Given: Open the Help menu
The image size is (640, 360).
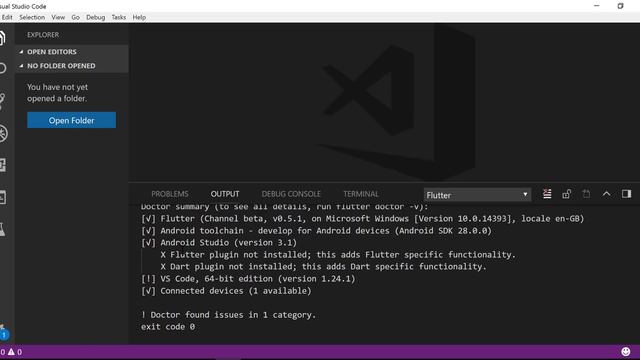Looking at the screenshot, I should pos(139,17).
